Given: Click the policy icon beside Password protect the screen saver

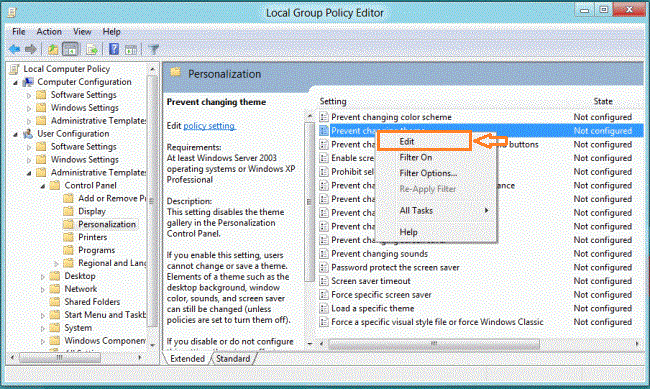Looking at the screenshot, I should (x=324, y=267).
